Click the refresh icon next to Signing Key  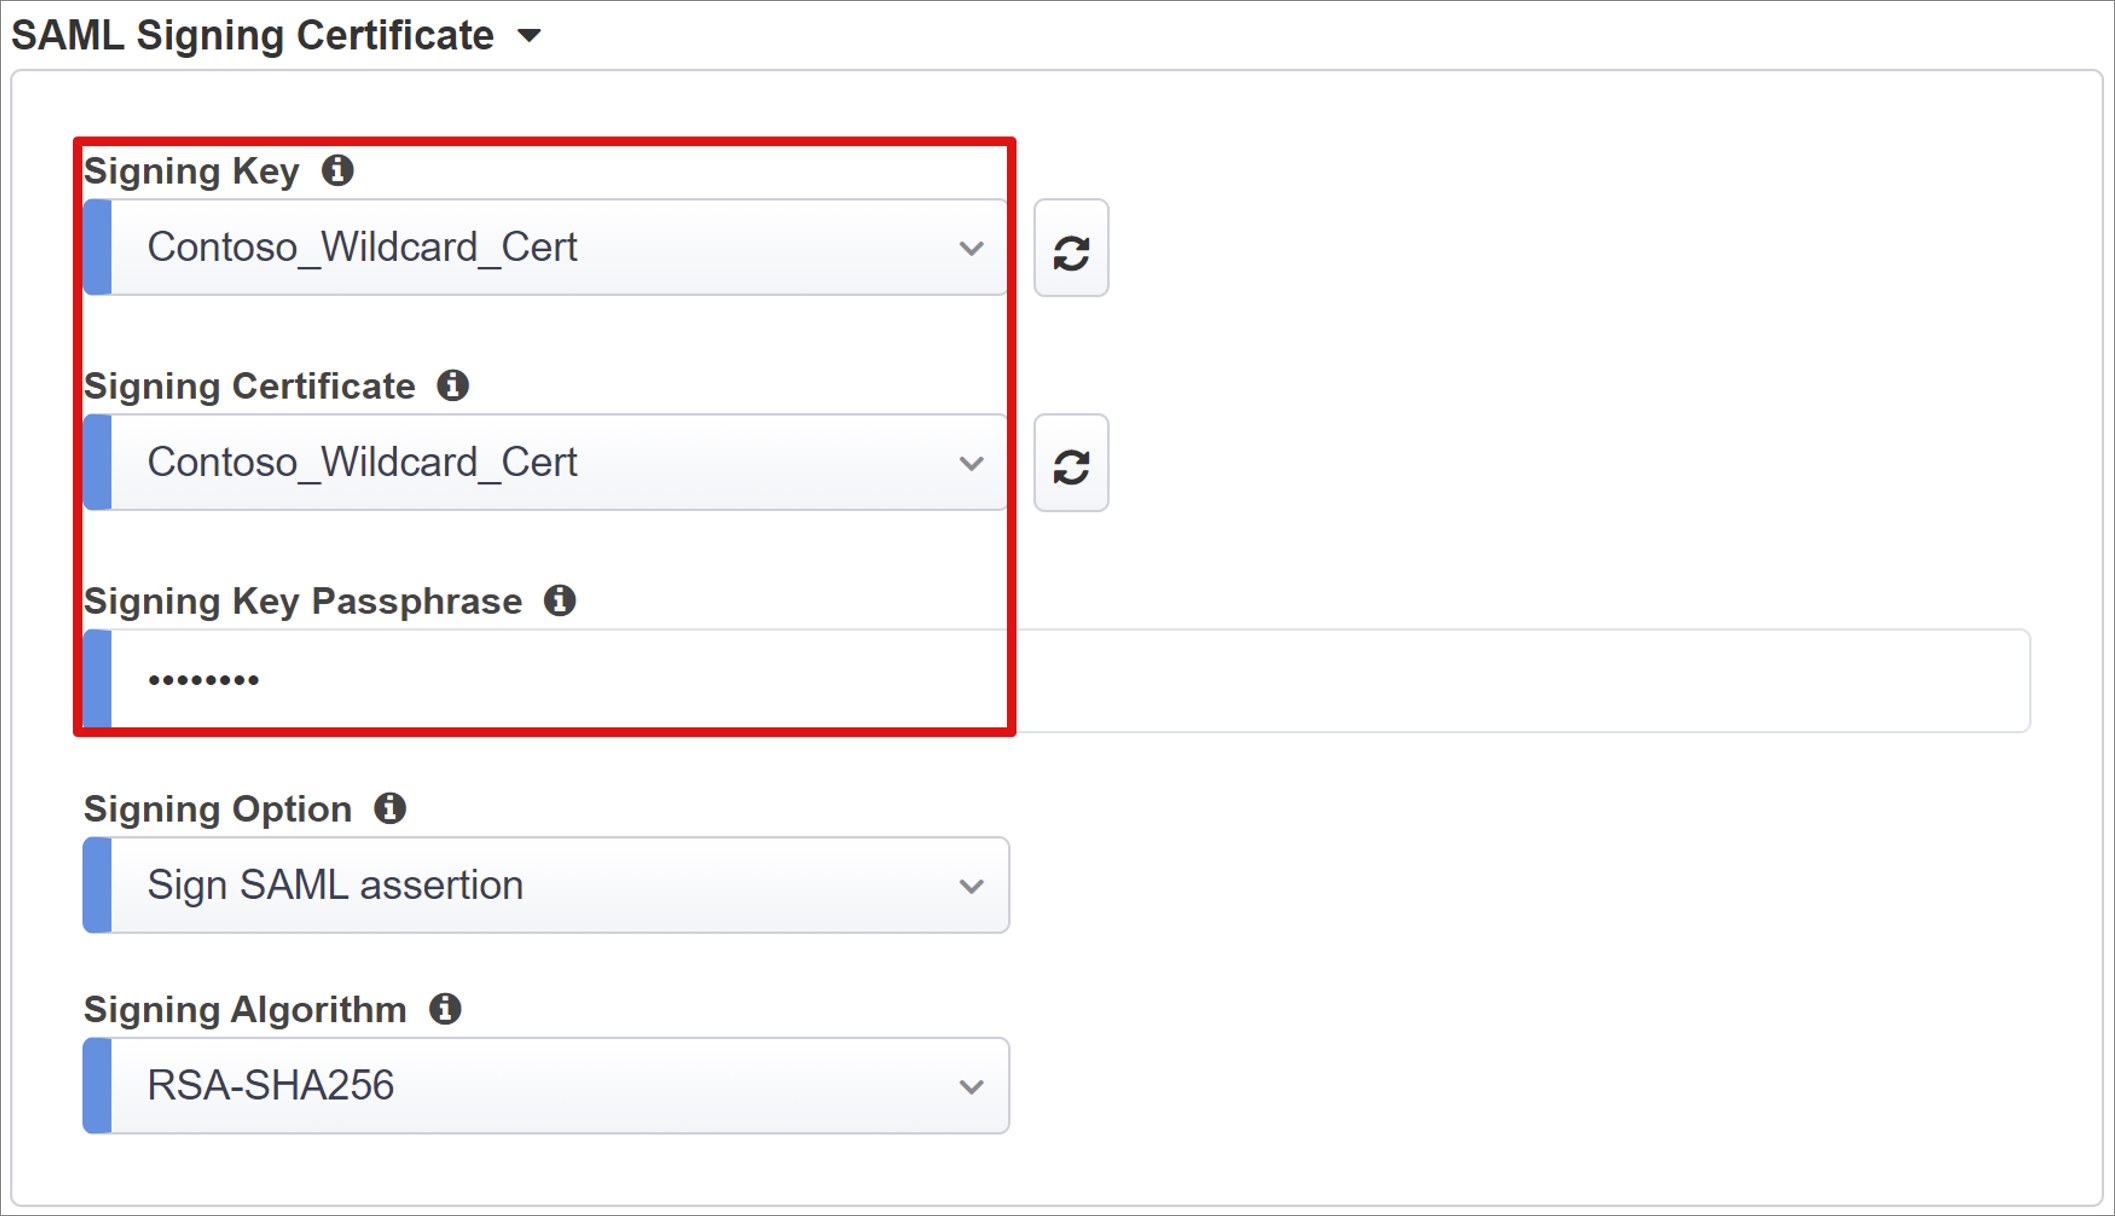coord(1071,250)
